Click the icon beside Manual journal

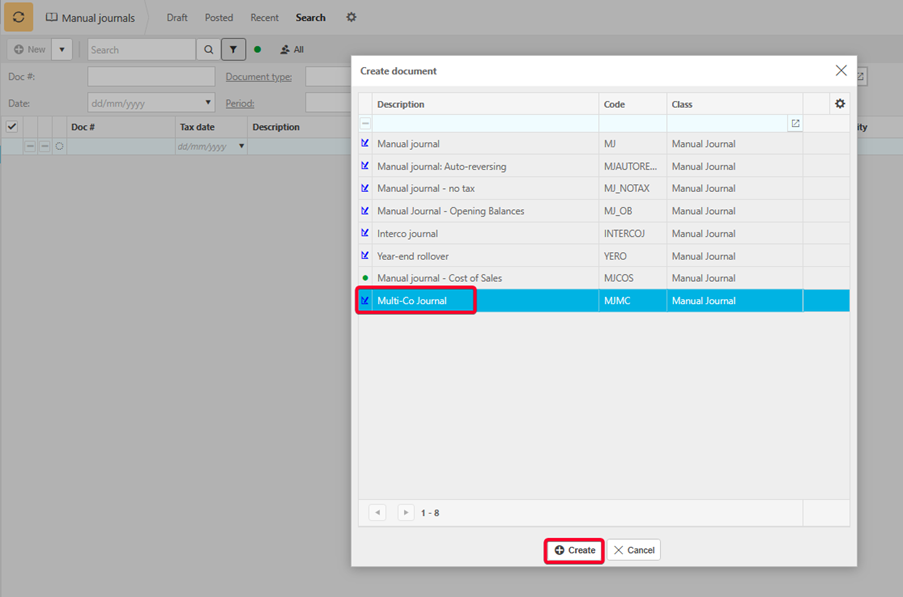coord(365,143)
